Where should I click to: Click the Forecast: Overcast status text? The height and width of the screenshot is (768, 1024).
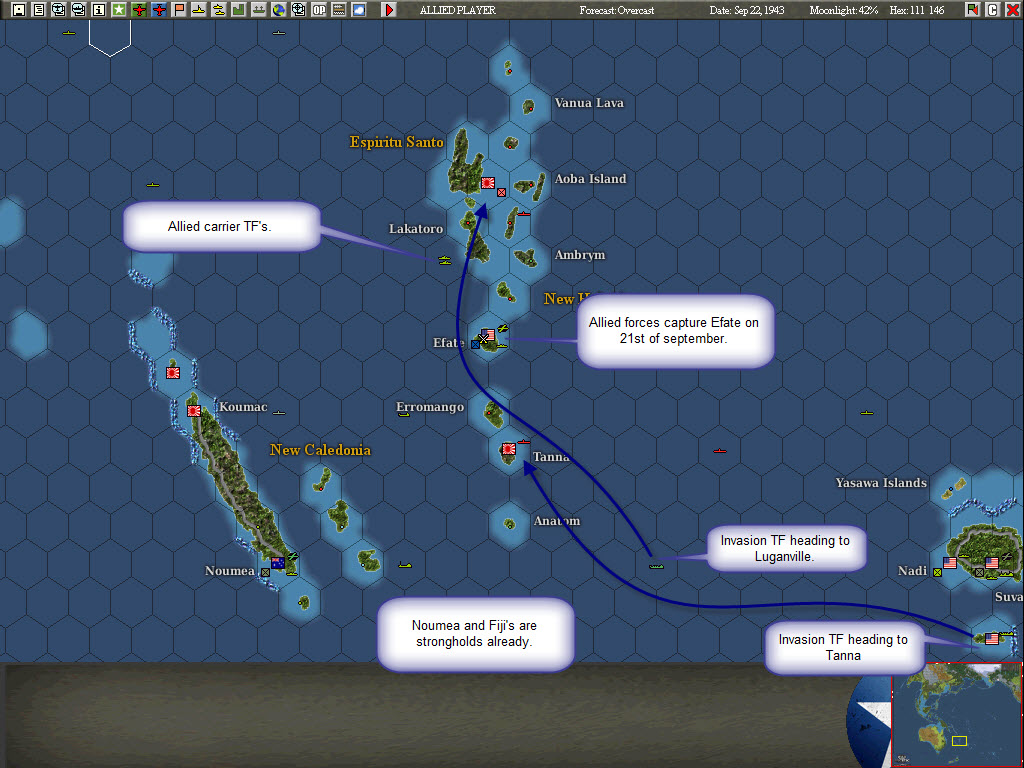coord(616,10)
